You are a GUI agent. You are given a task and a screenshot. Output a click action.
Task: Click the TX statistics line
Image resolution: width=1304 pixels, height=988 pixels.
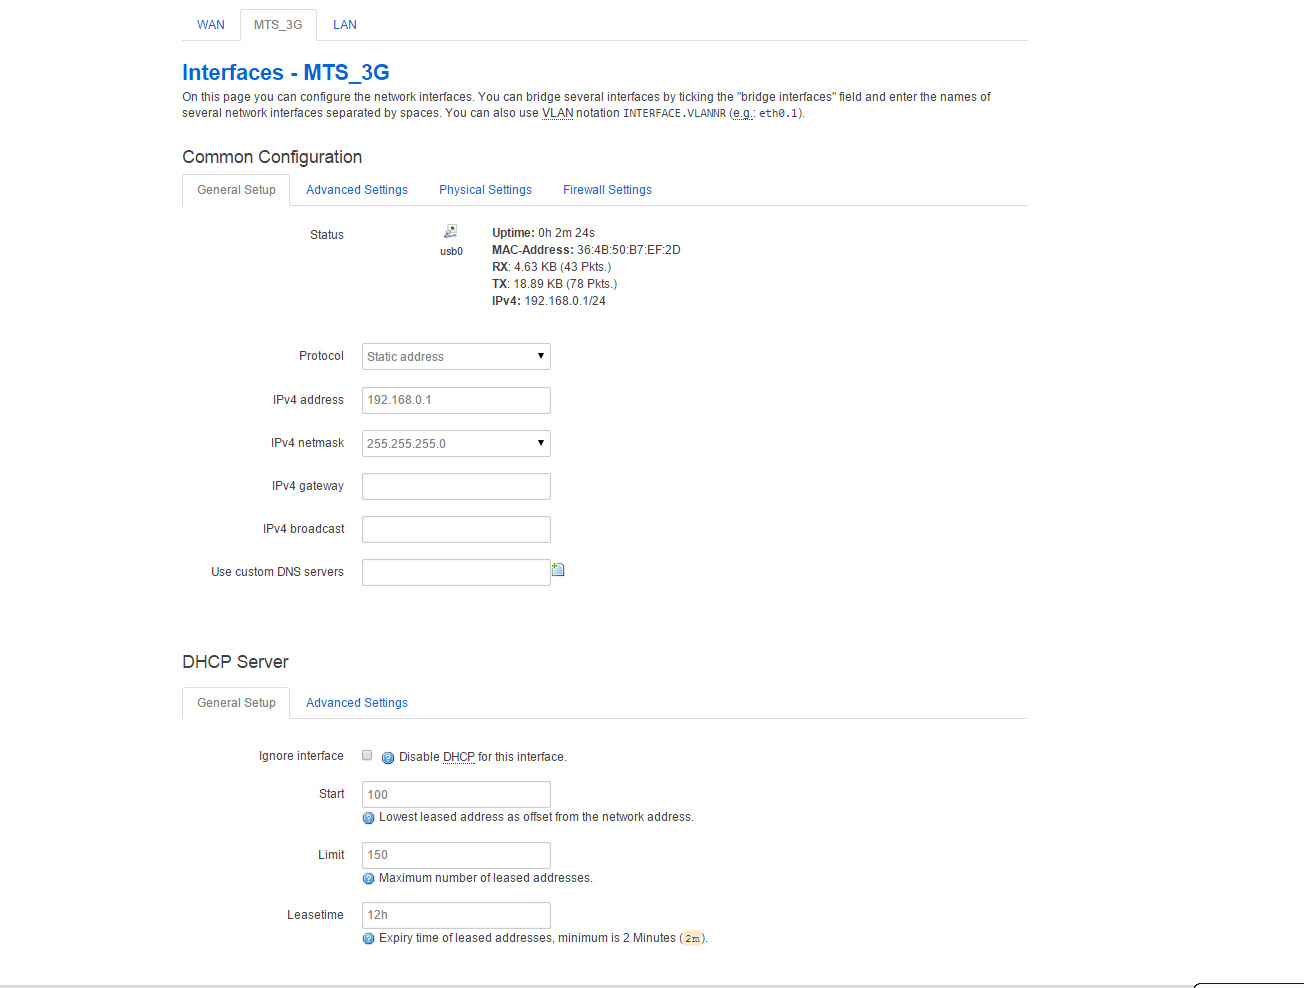tap(554, 284)
